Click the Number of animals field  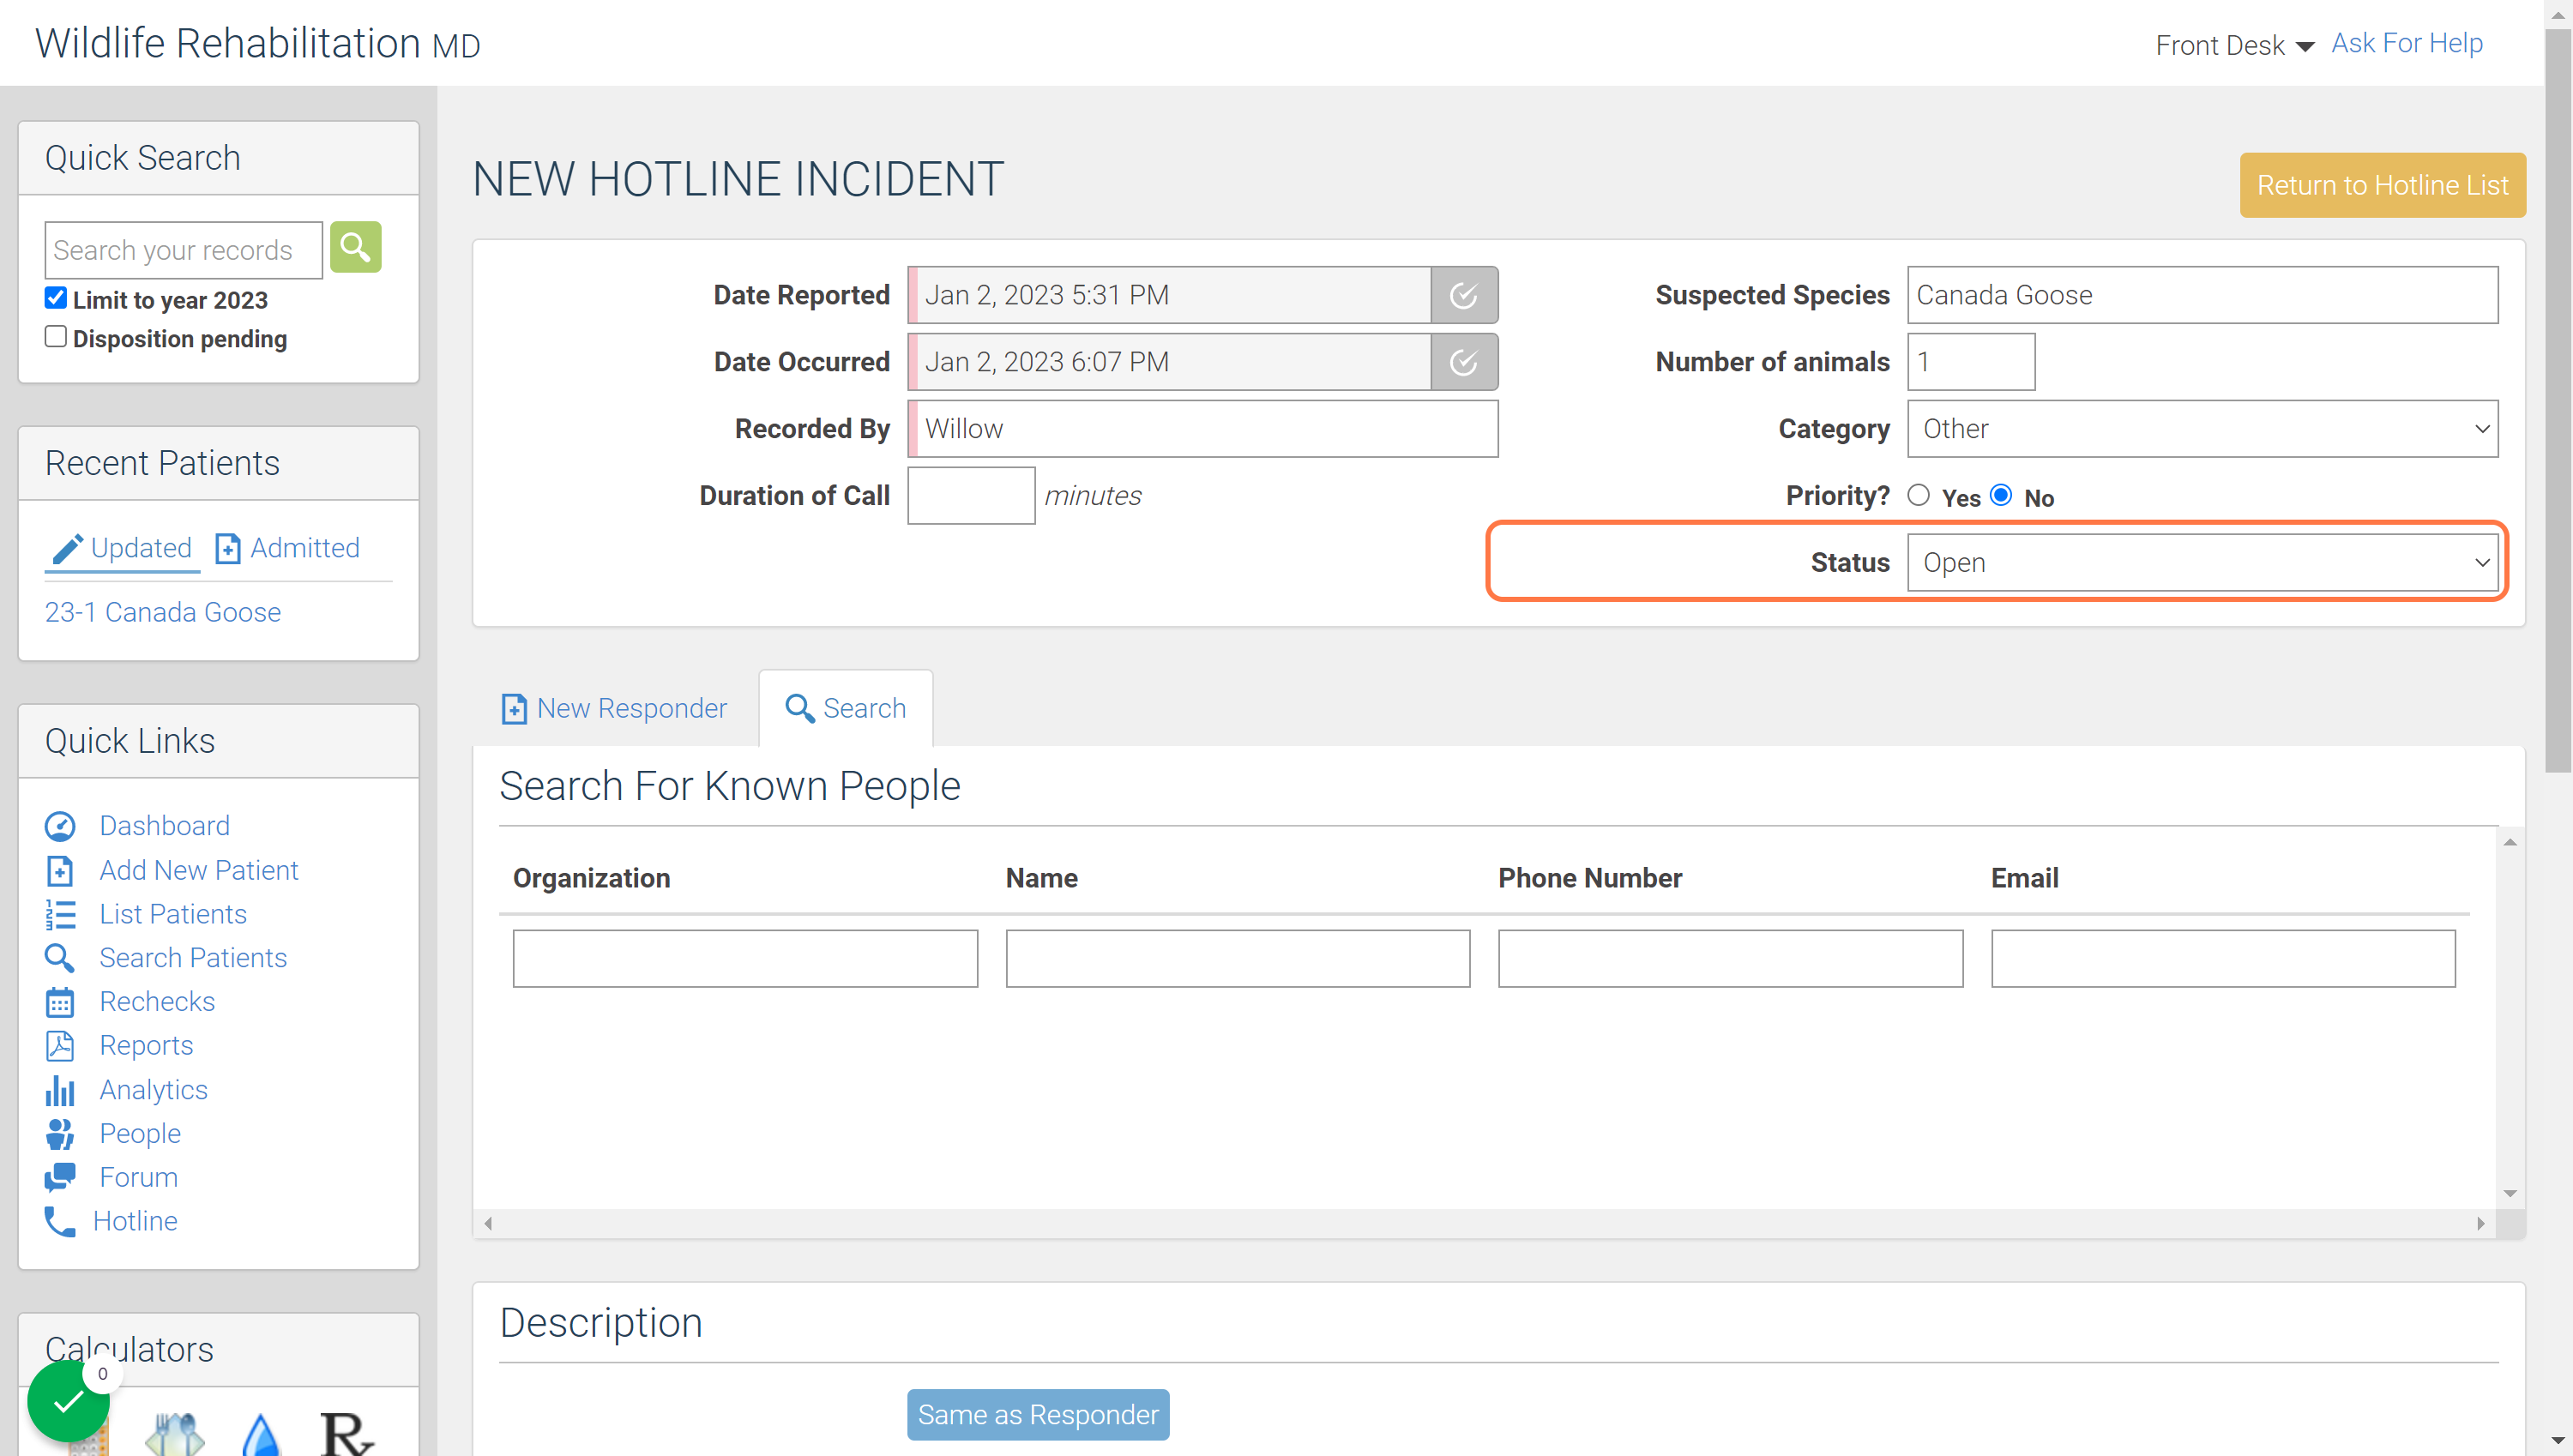pyautogui.click(x=1971, y=362)
